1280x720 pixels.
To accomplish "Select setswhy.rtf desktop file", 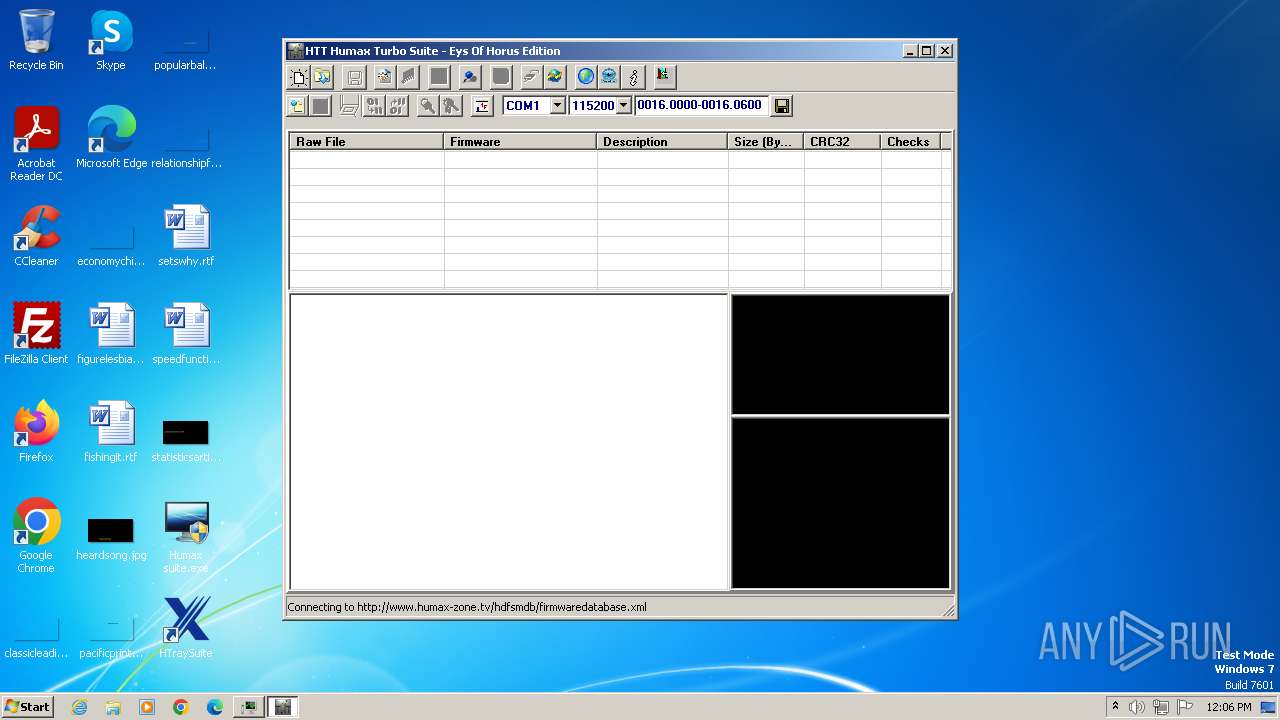I will tap(186, 237).
